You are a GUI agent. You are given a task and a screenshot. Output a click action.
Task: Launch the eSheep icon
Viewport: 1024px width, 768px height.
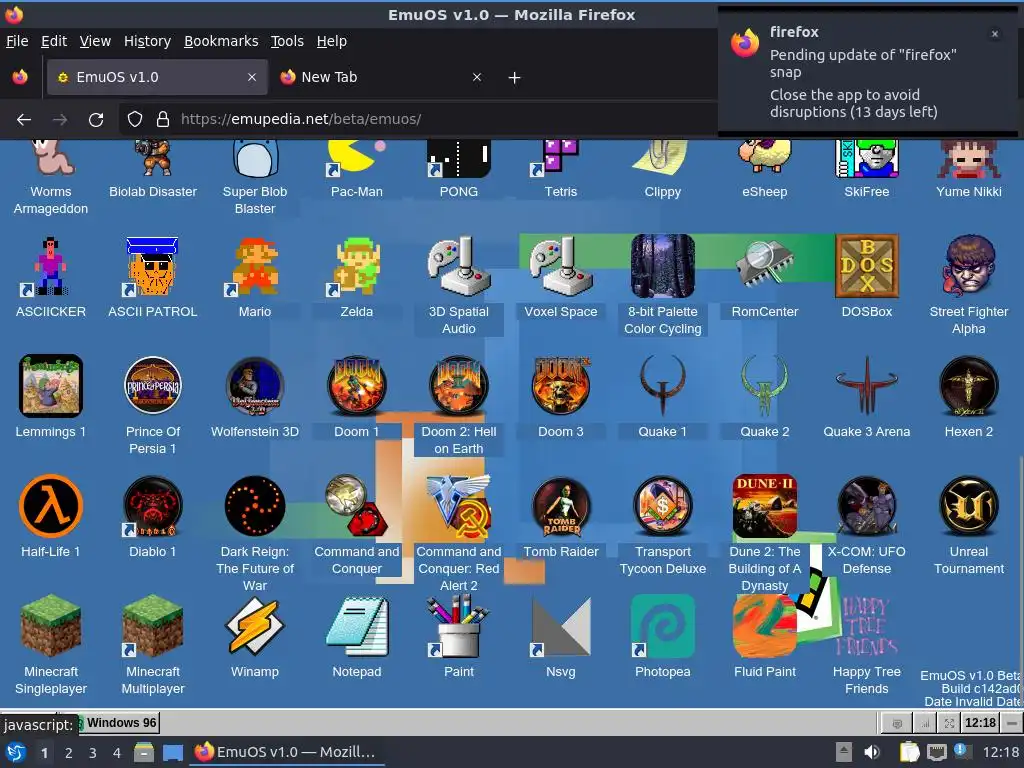pos(764,157)
